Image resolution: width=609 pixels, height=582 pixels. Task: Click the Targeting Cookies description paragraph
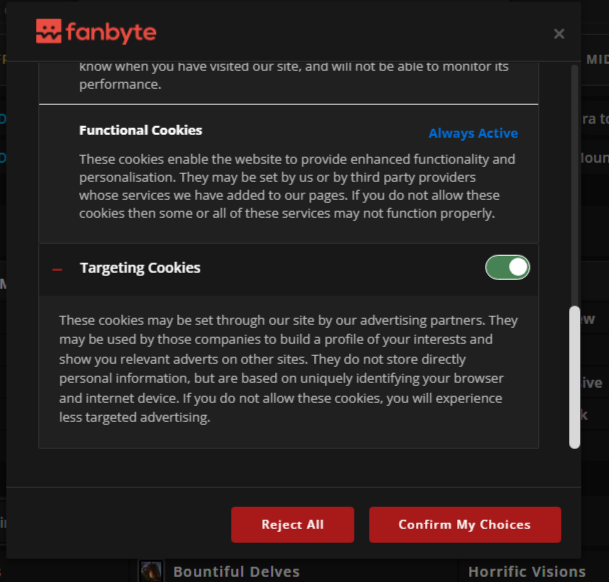tap(288, 369)
